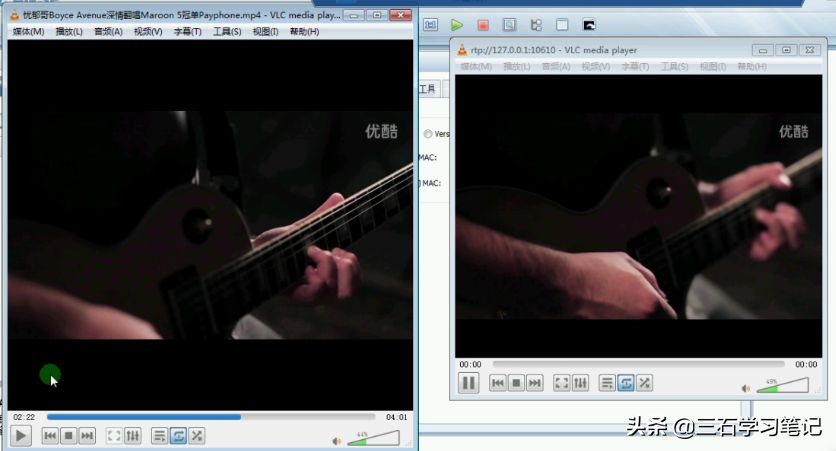Pause playback in rtp VLC window

(469, 383)
